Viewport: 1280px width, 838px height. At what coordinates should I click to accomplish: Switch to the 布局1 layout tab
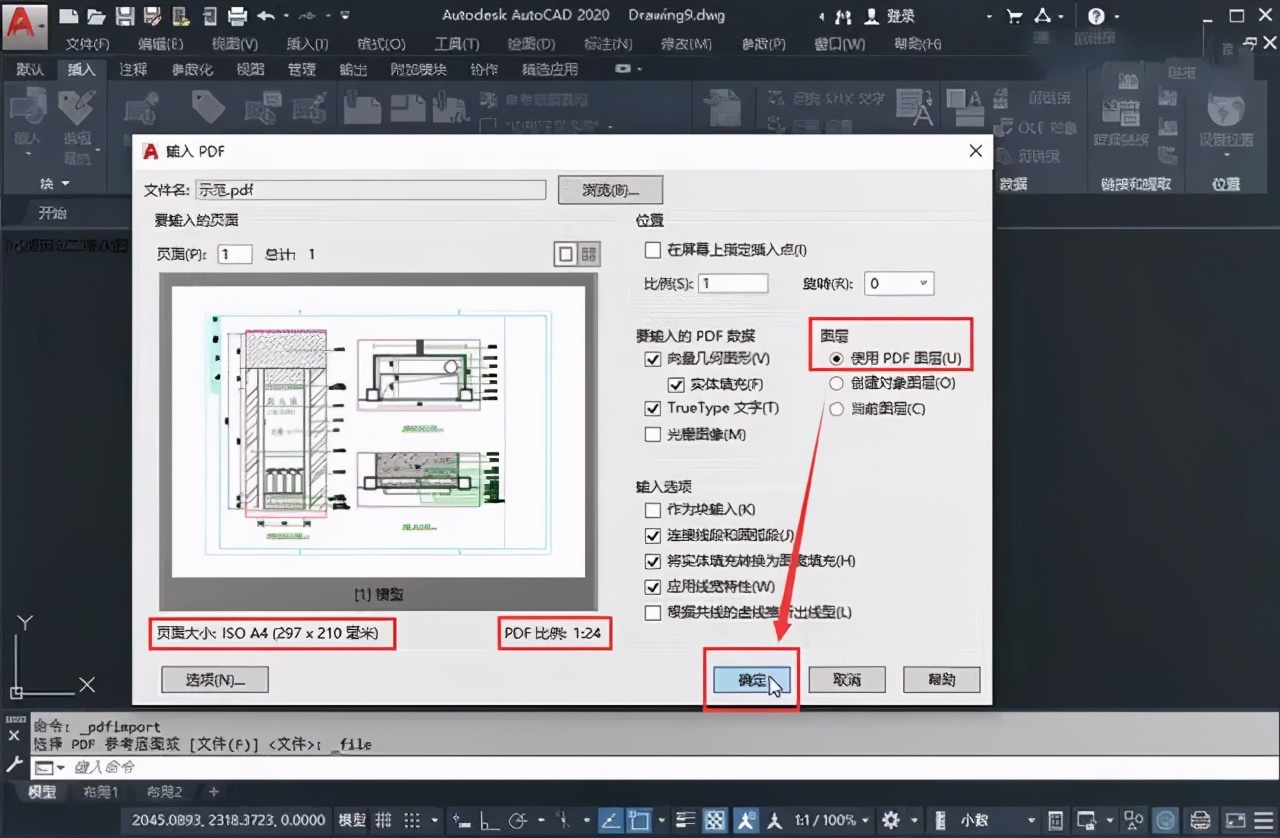tap(99, 792)
